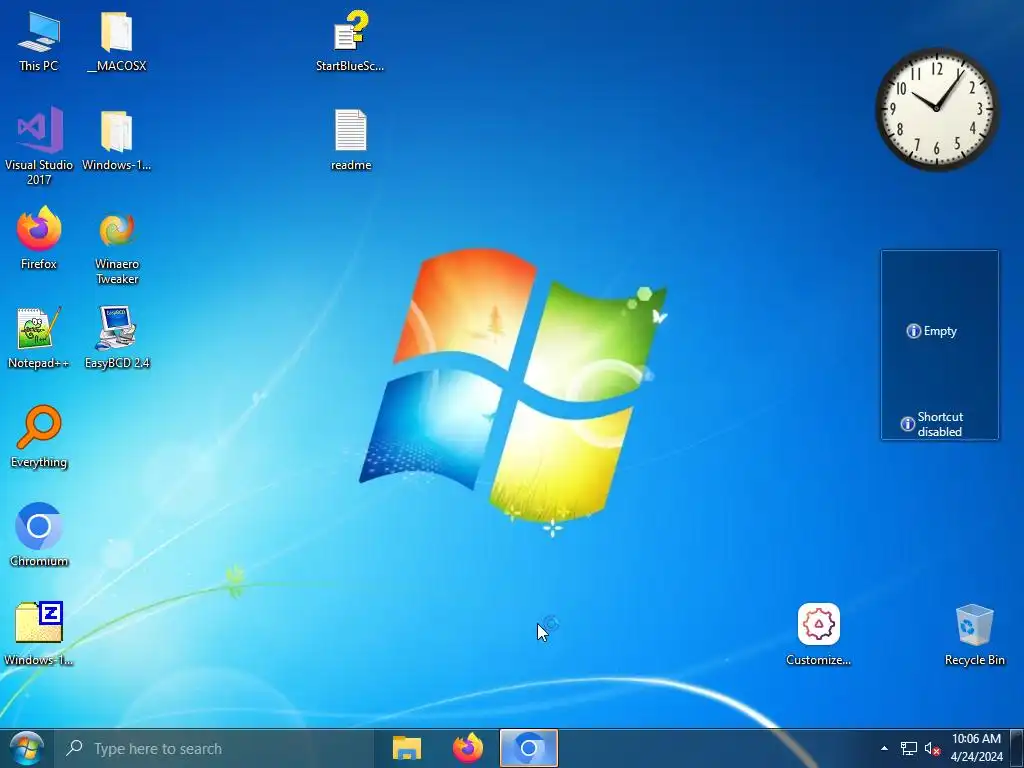The image size is (1024, 768).
Task: Open the taskbar date and time
Action: coord(976,748)
